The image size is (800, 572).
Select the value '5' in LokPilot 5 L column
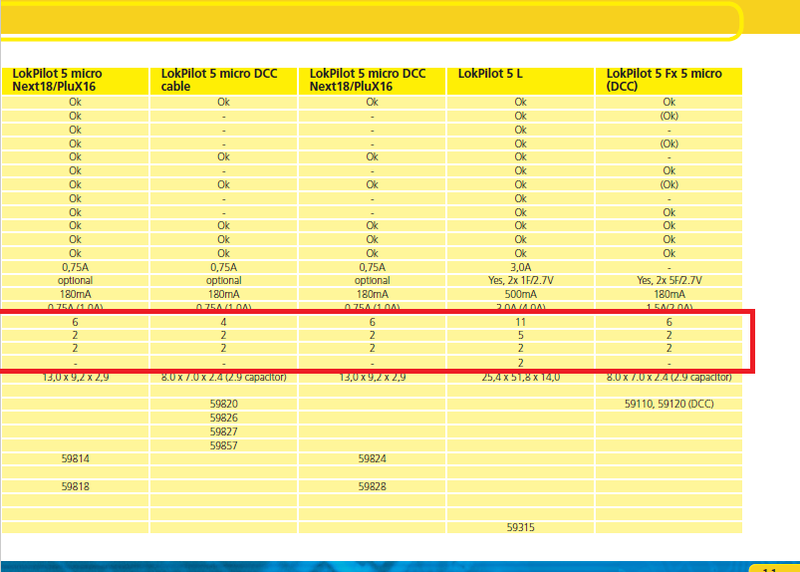coord(520,336)
